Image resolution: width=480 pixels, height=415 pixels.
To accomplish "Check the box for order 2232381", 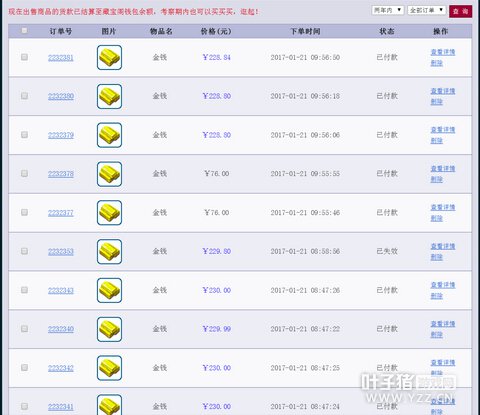I will point(24,57).
